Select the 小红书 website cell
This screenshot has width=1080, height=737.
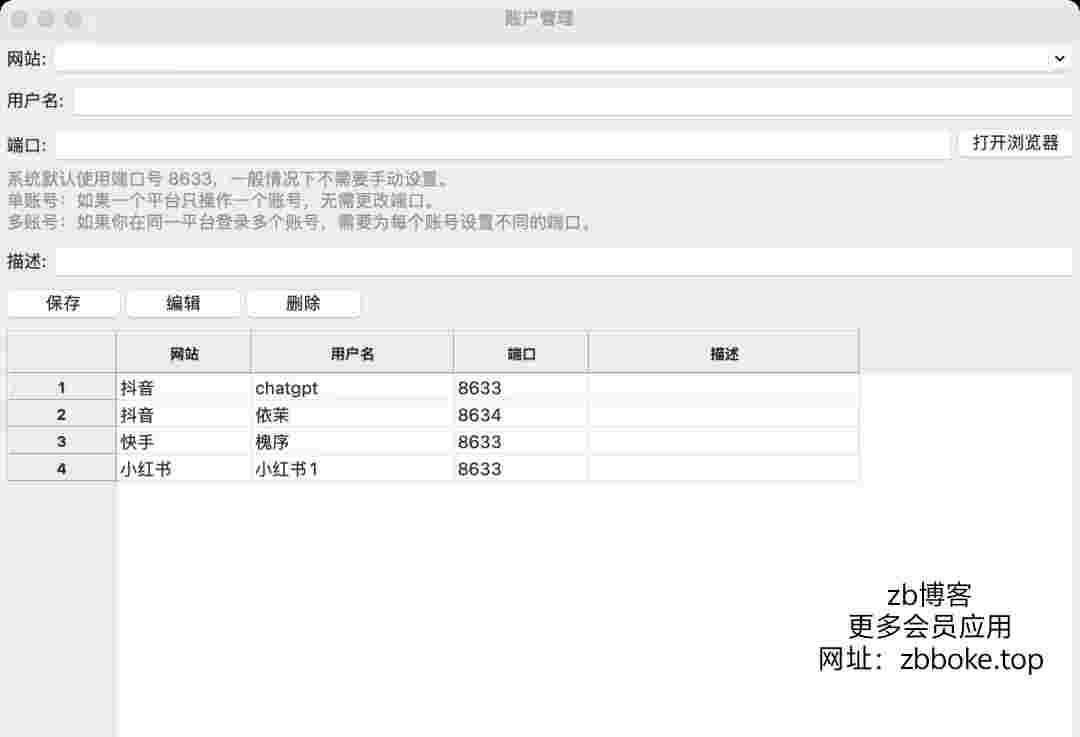point(184,469)
